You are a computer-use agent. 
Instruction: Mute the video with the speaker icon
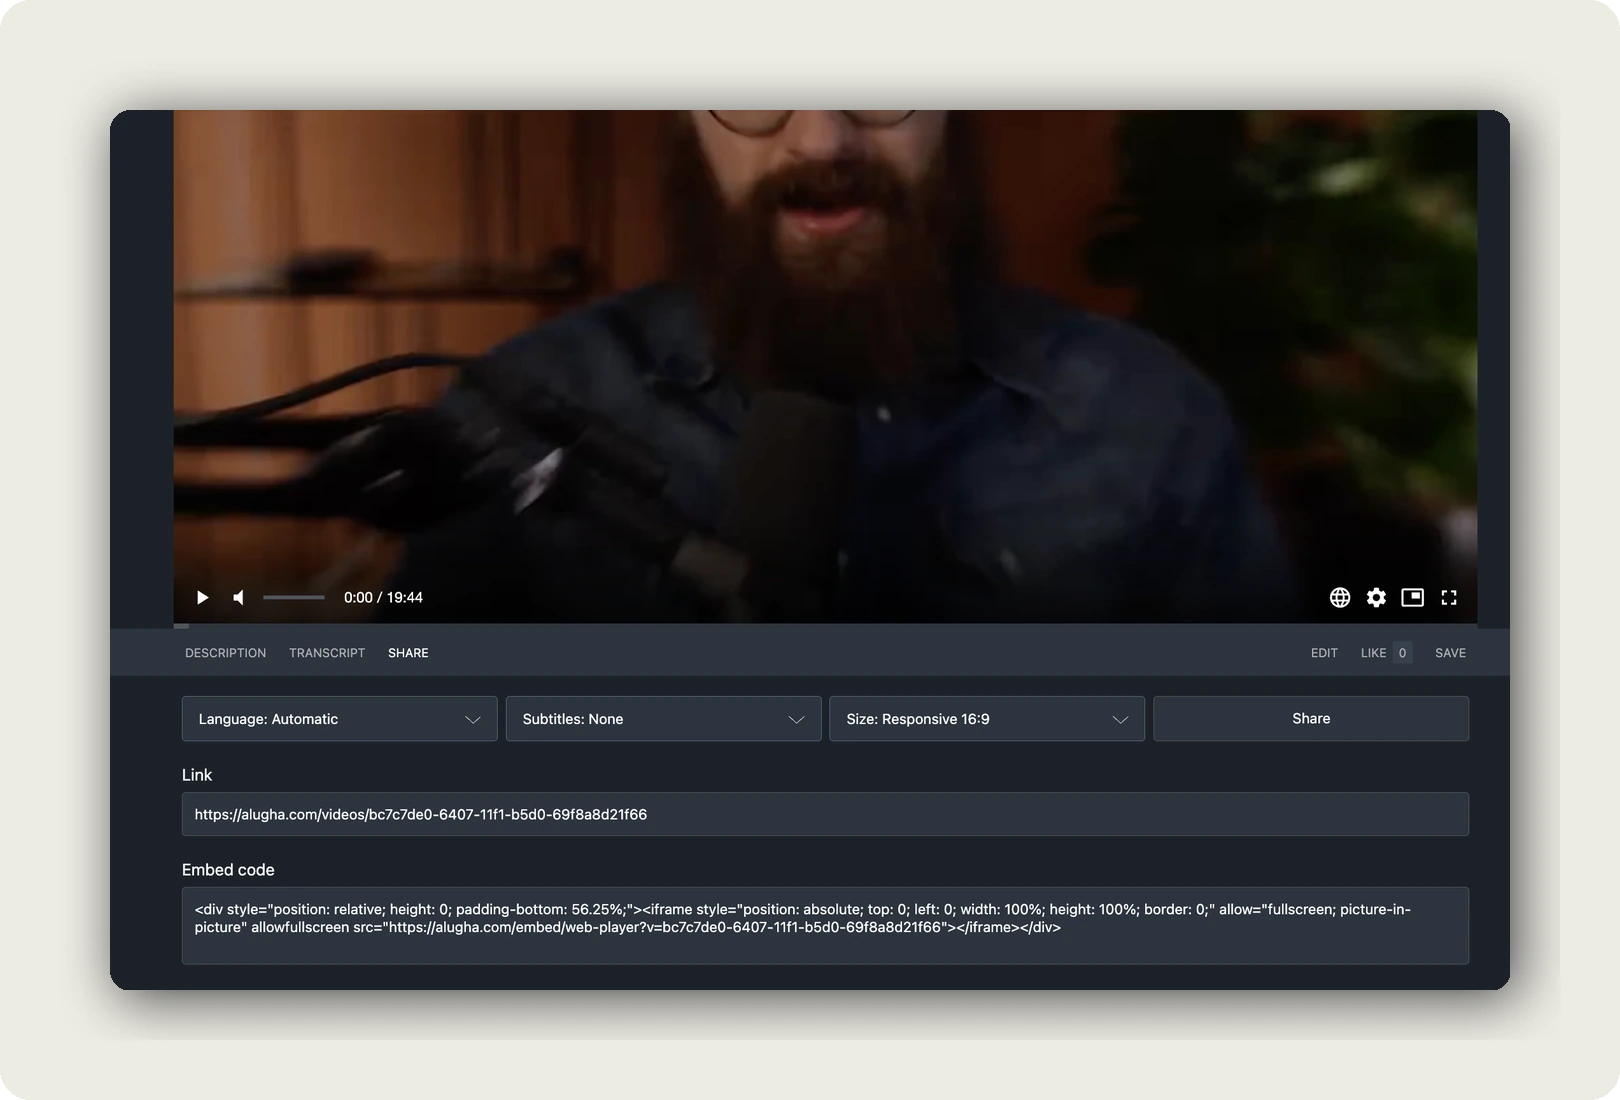tap(238, 597)
